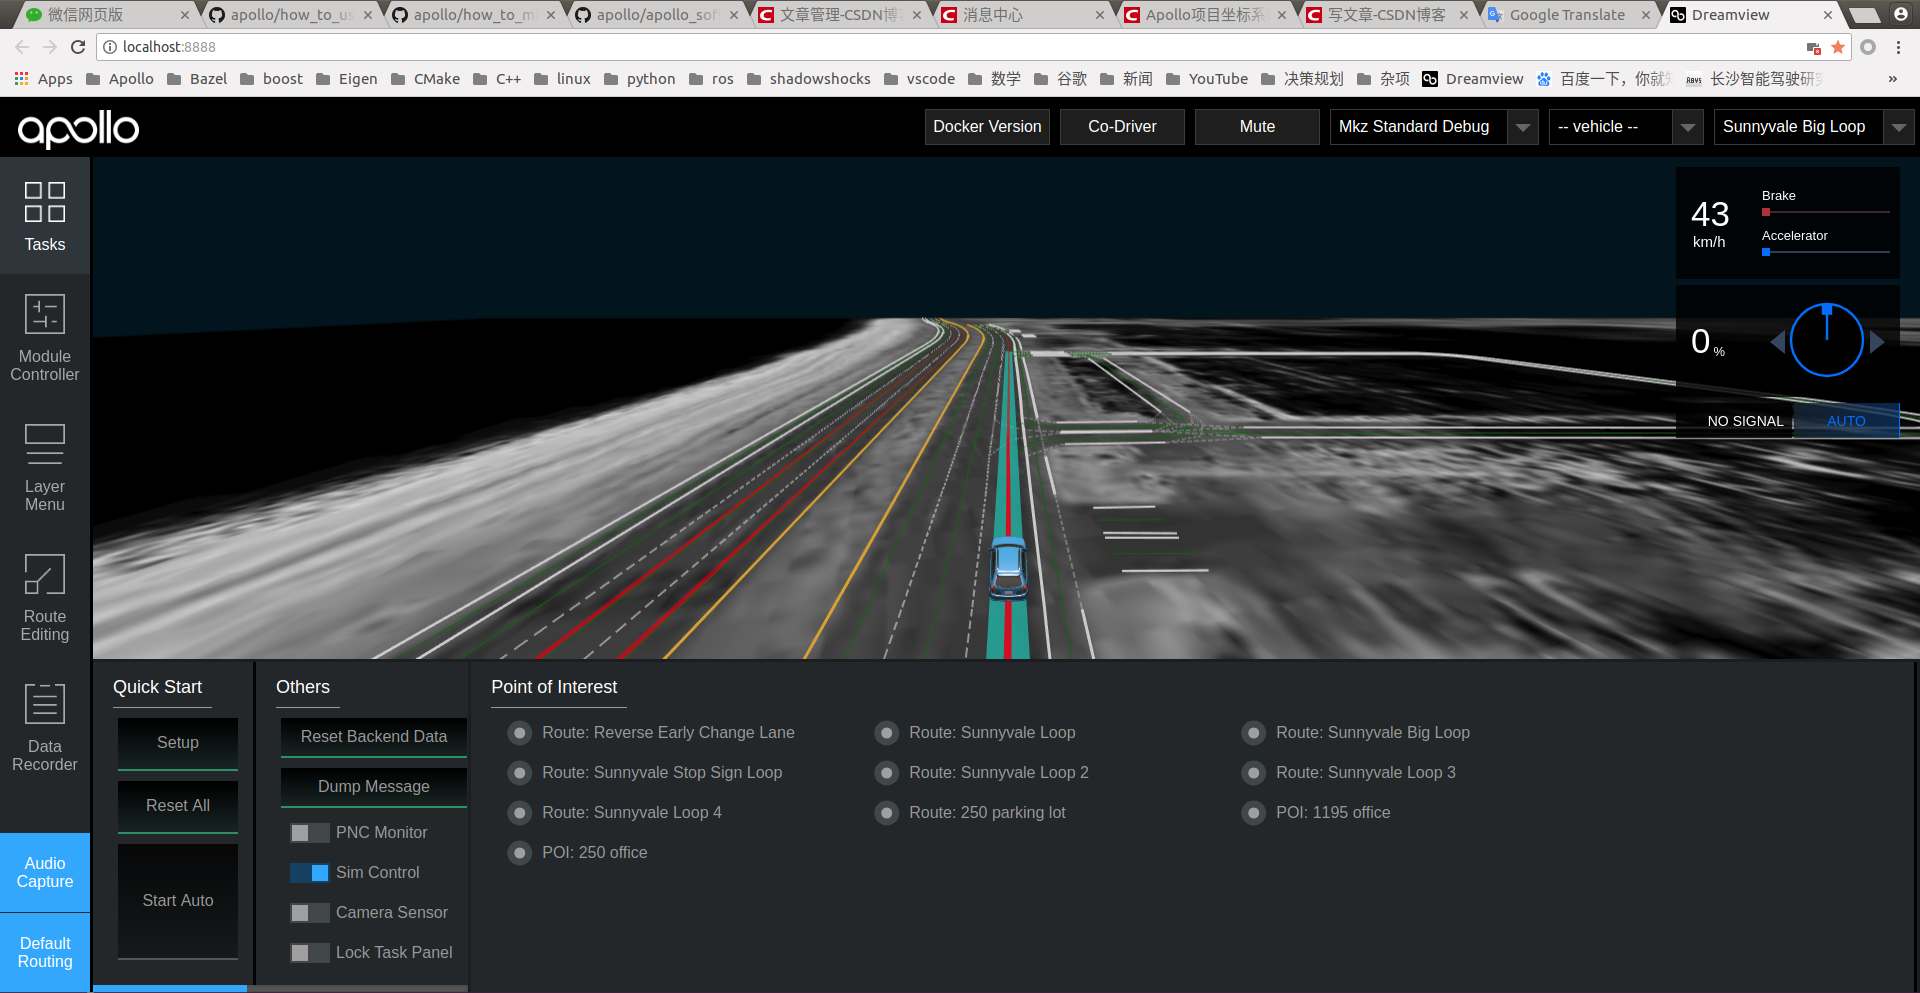Viewport: 1920px width, 993px height.
Task: Open the Sunnyvale Big Loop map dropdown
Action: pos(1898,127)
